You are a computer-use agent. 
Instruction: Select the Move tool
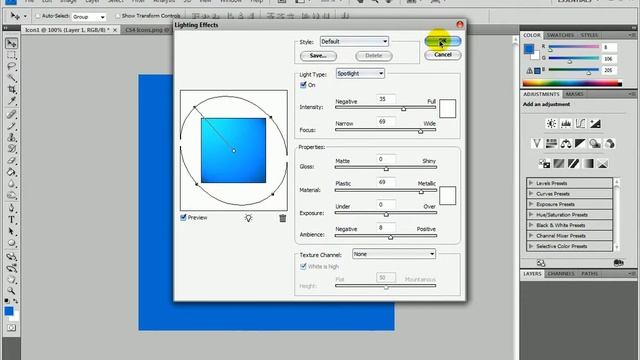[11, 43]
